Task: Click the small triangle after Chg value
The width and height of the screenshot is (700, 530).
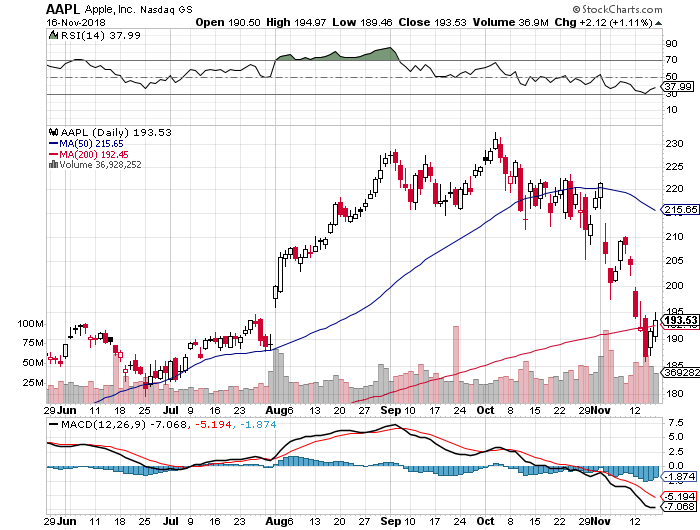Action: click(x=658, y=23)
